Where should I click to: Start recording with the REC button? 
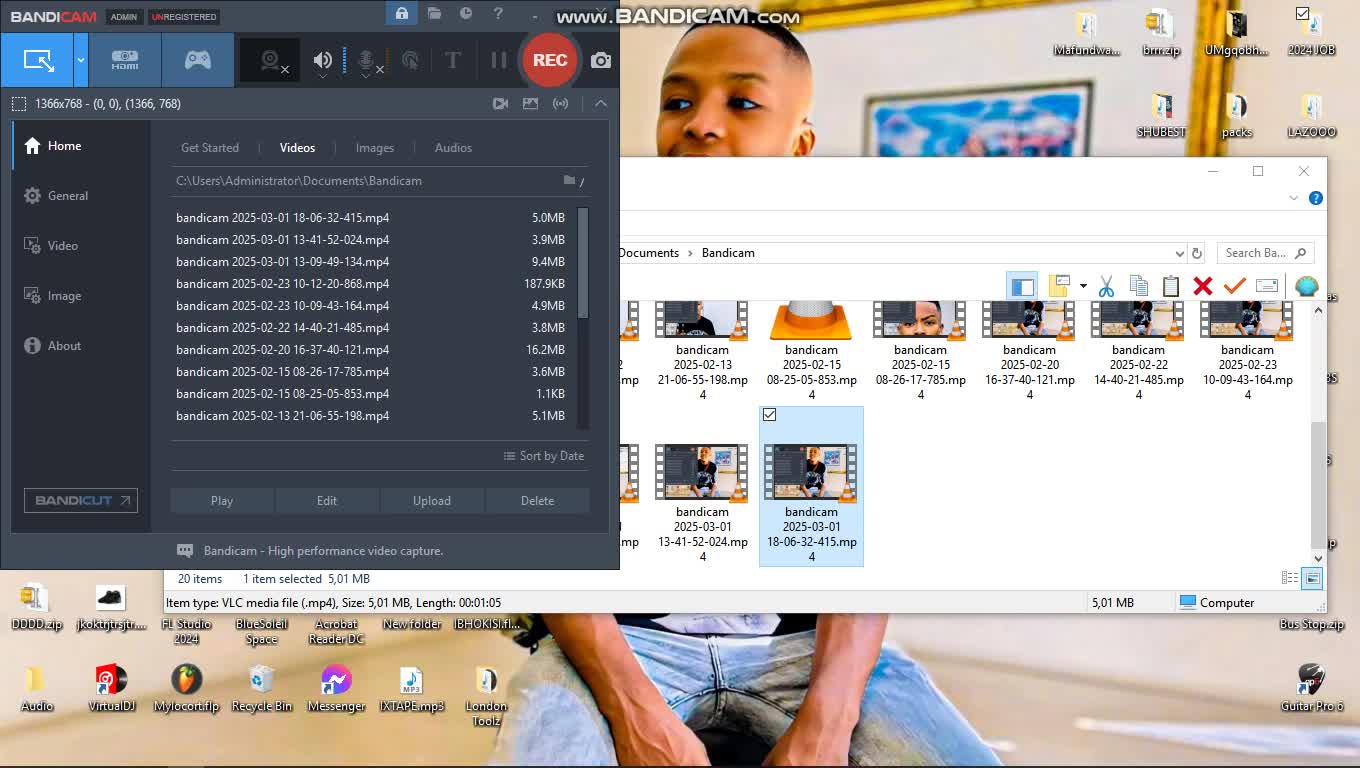pyautogui.click(x=549, y=60)
